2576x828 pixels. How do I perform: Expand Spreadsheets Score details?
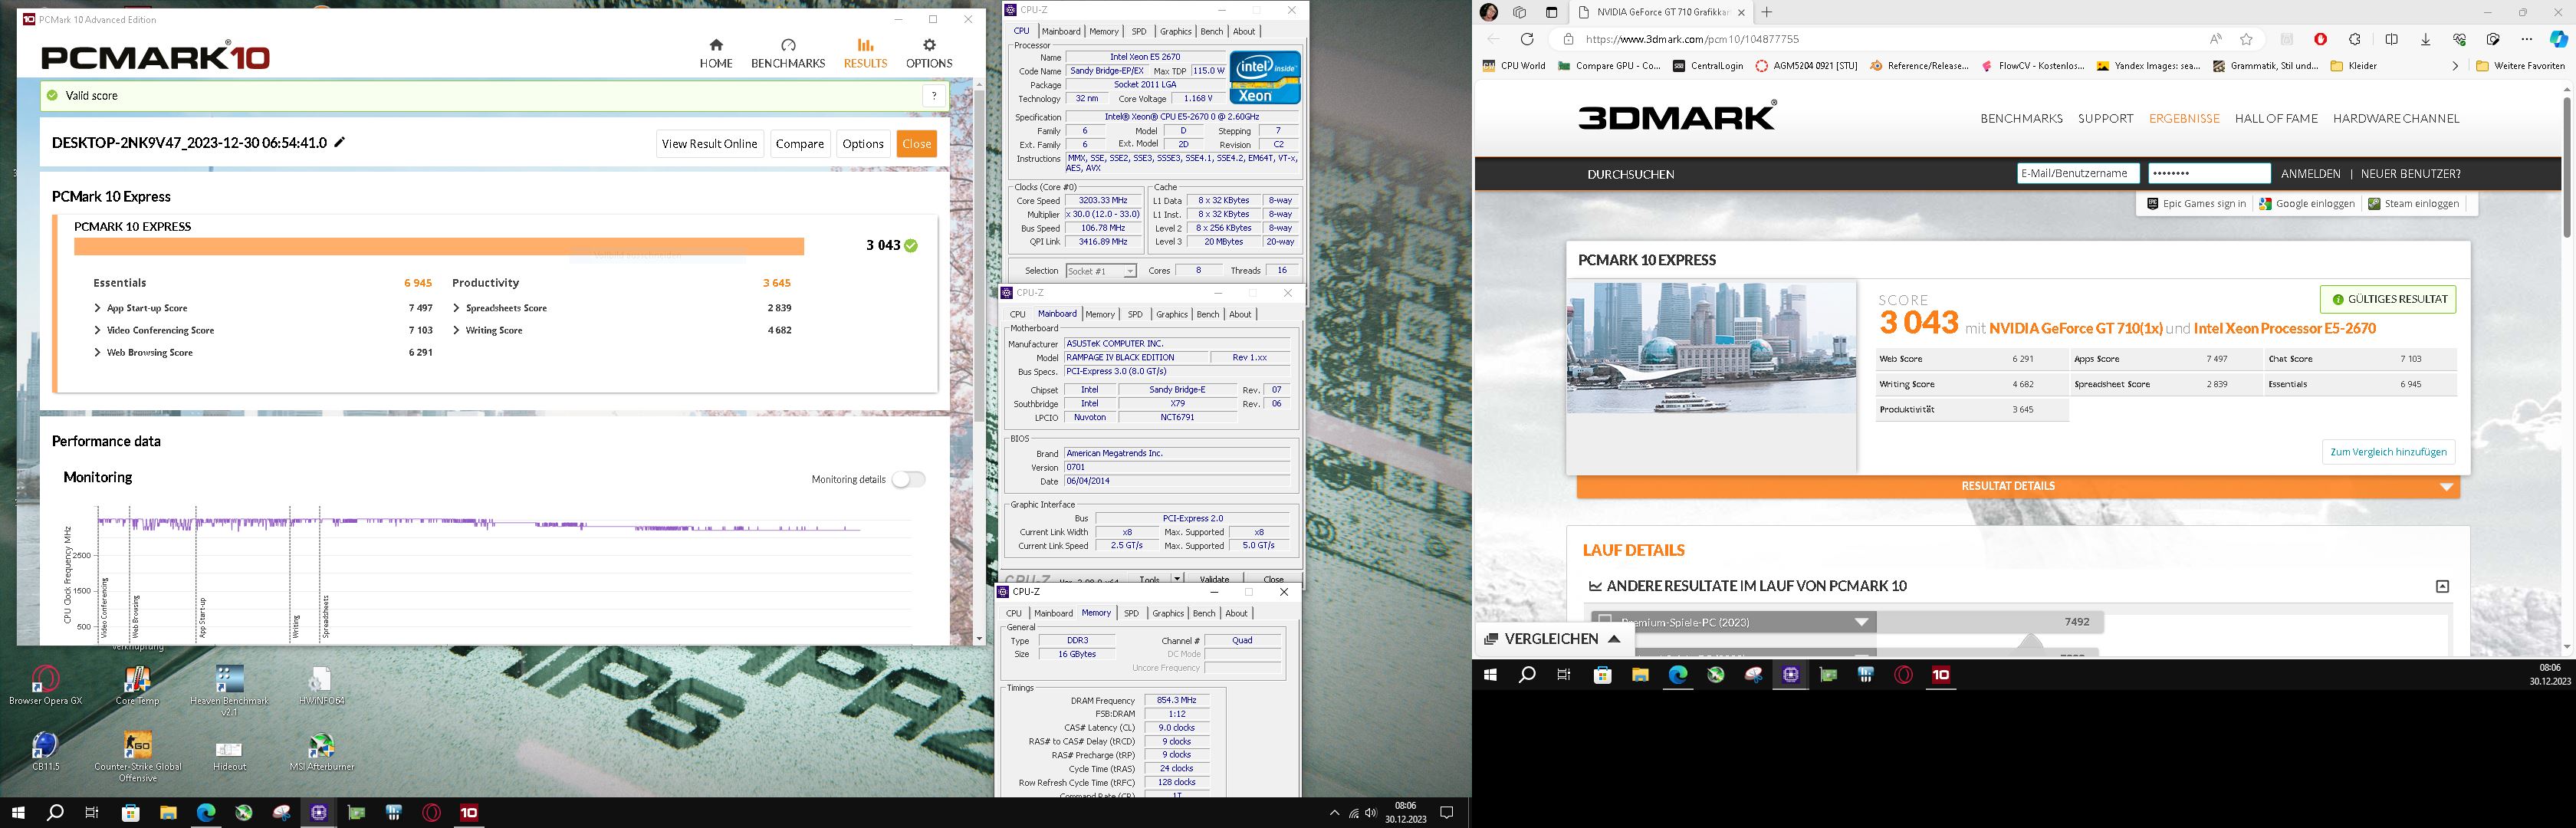(x=456, y=308)
